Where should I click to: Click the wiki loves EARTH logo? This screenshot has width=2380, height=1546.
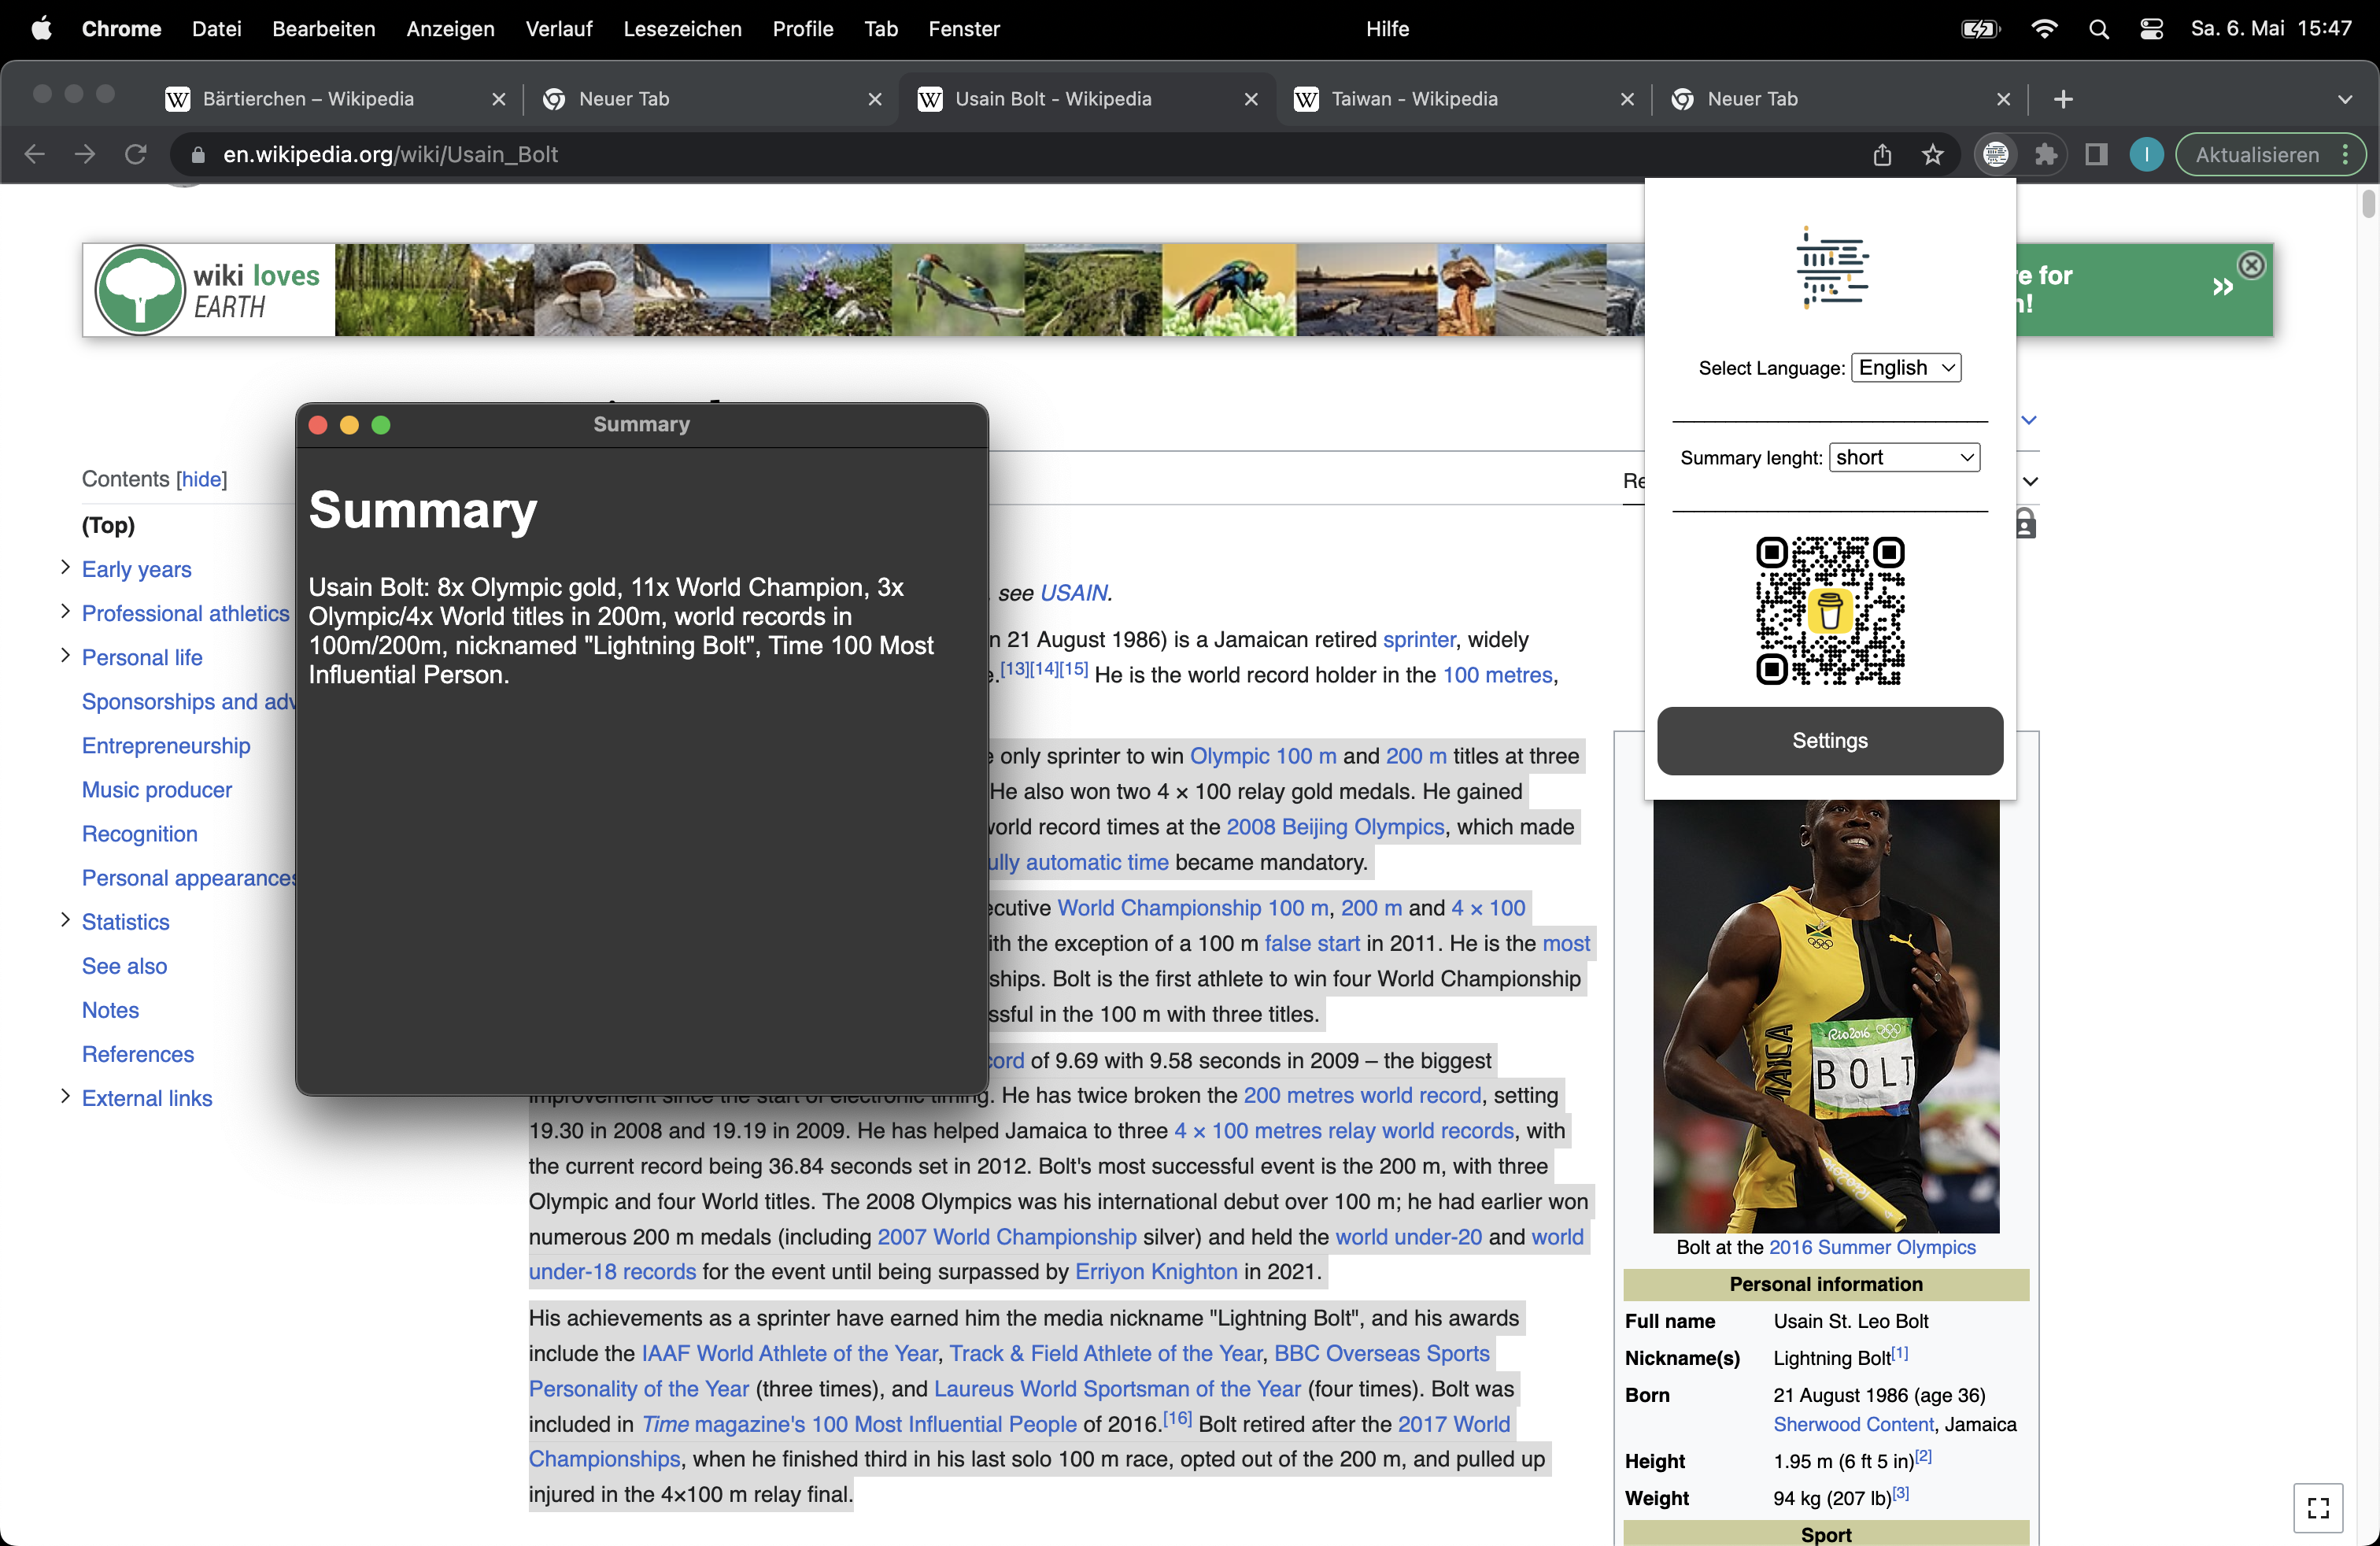(x=209, y=290)
